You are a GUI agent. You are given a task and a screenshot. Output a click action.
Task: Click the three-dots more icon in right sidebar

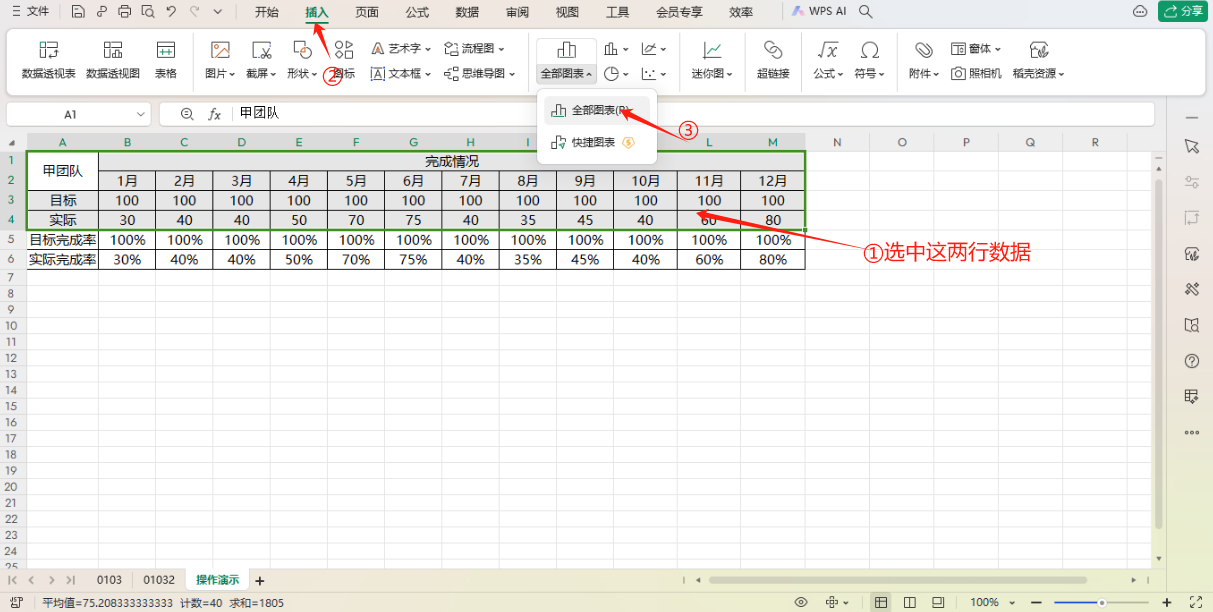point(1191,432)
